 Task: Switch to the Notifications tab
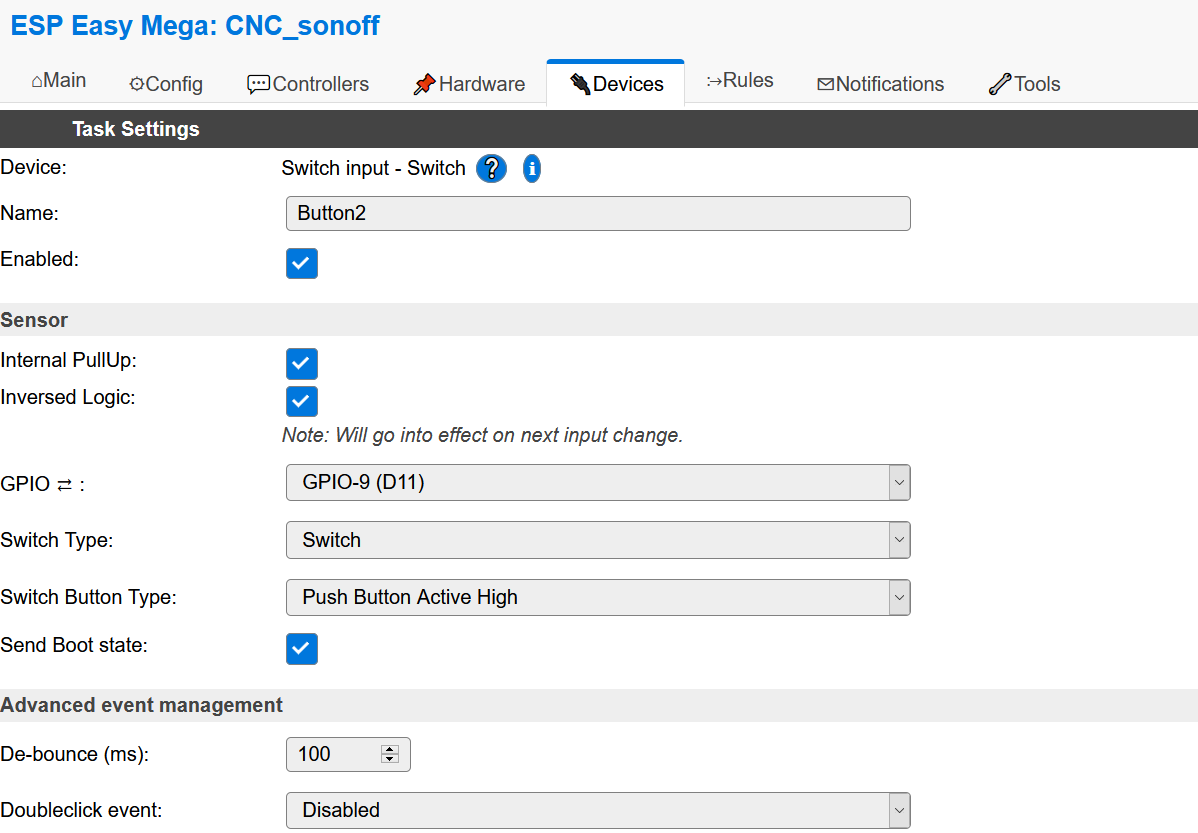pyautogui.click(x=880, y=84)
